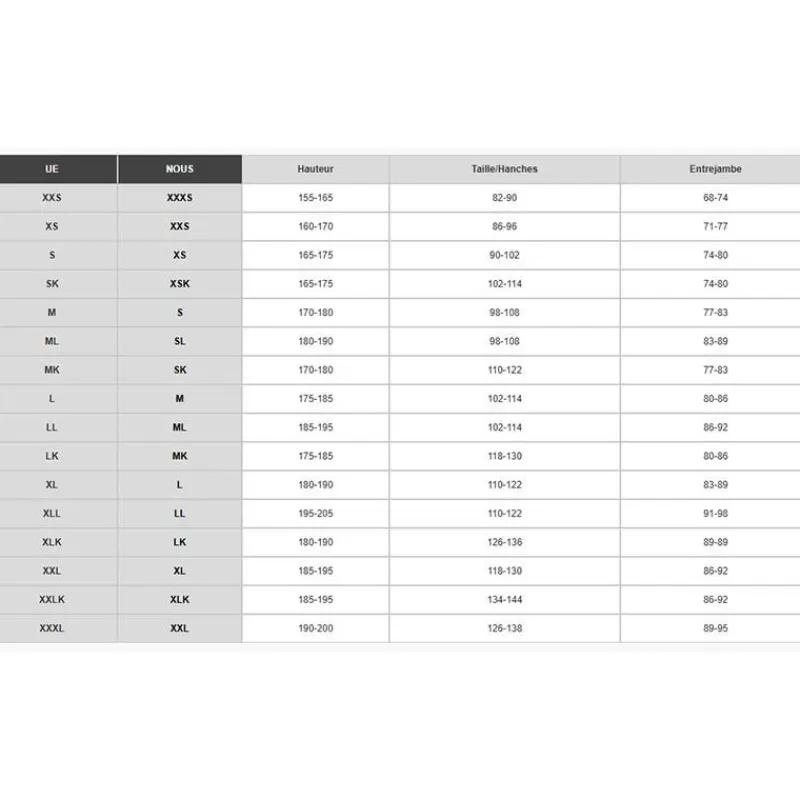Click the XXLK size in UE column
800x800 pixels.
click(x=52, y=599)
